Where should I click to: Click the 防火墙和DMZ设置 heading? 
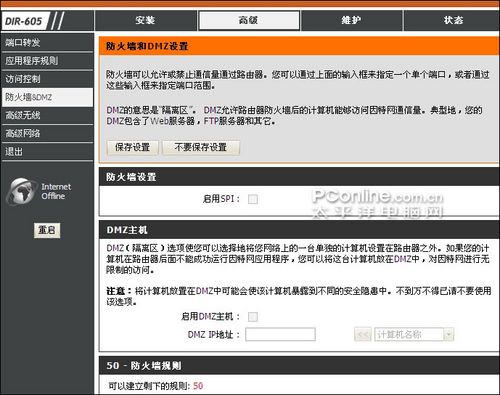(147, 46)
